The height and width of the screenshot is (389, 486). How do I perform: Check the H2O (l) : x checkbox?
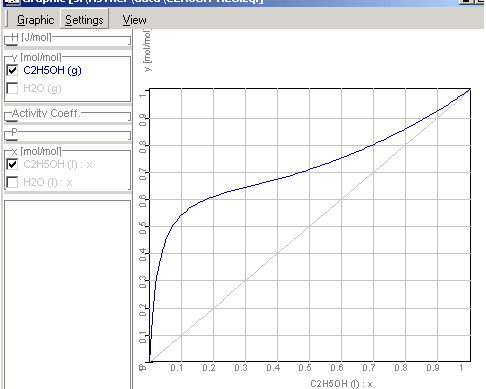point(12,182)
